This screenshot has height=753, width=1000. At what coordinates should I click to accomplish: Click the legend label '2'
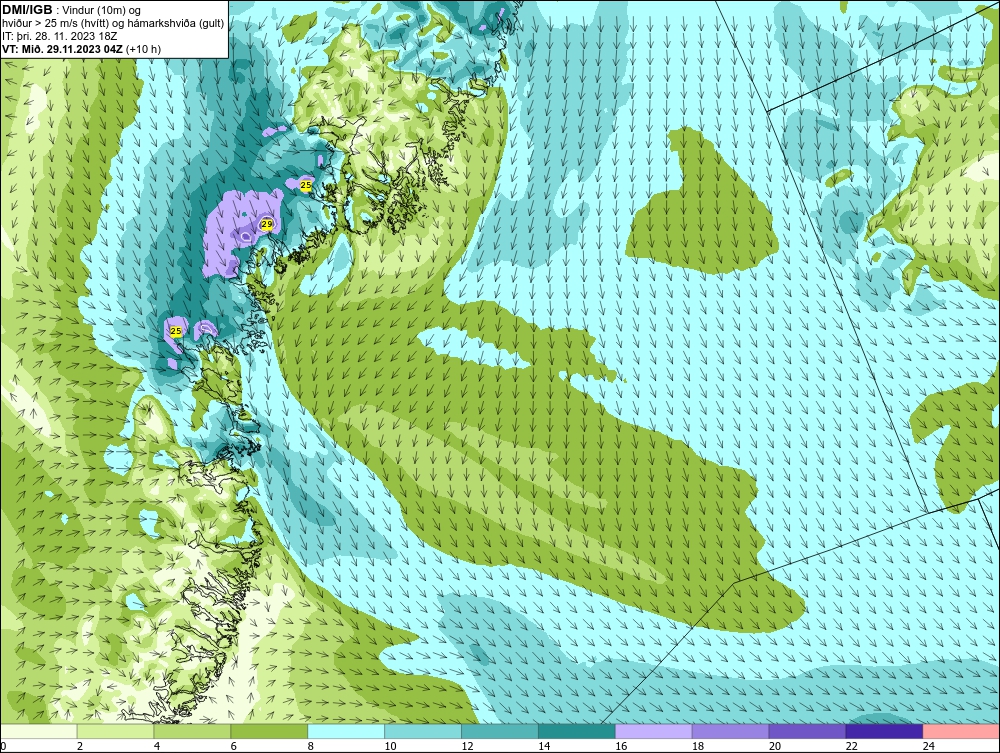[80, 746]
